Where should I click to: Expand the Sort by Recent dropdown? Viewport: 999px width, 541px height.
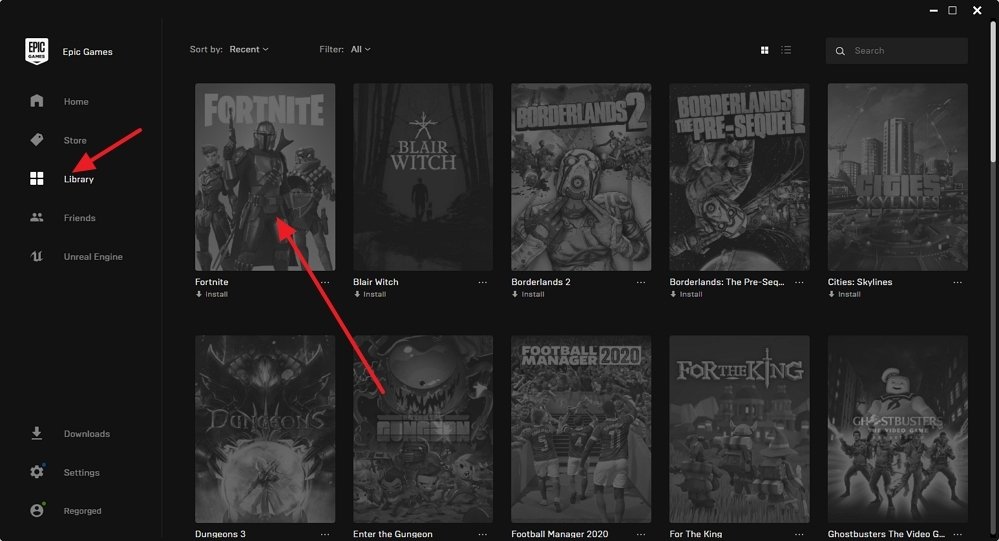tap(249, 49)
